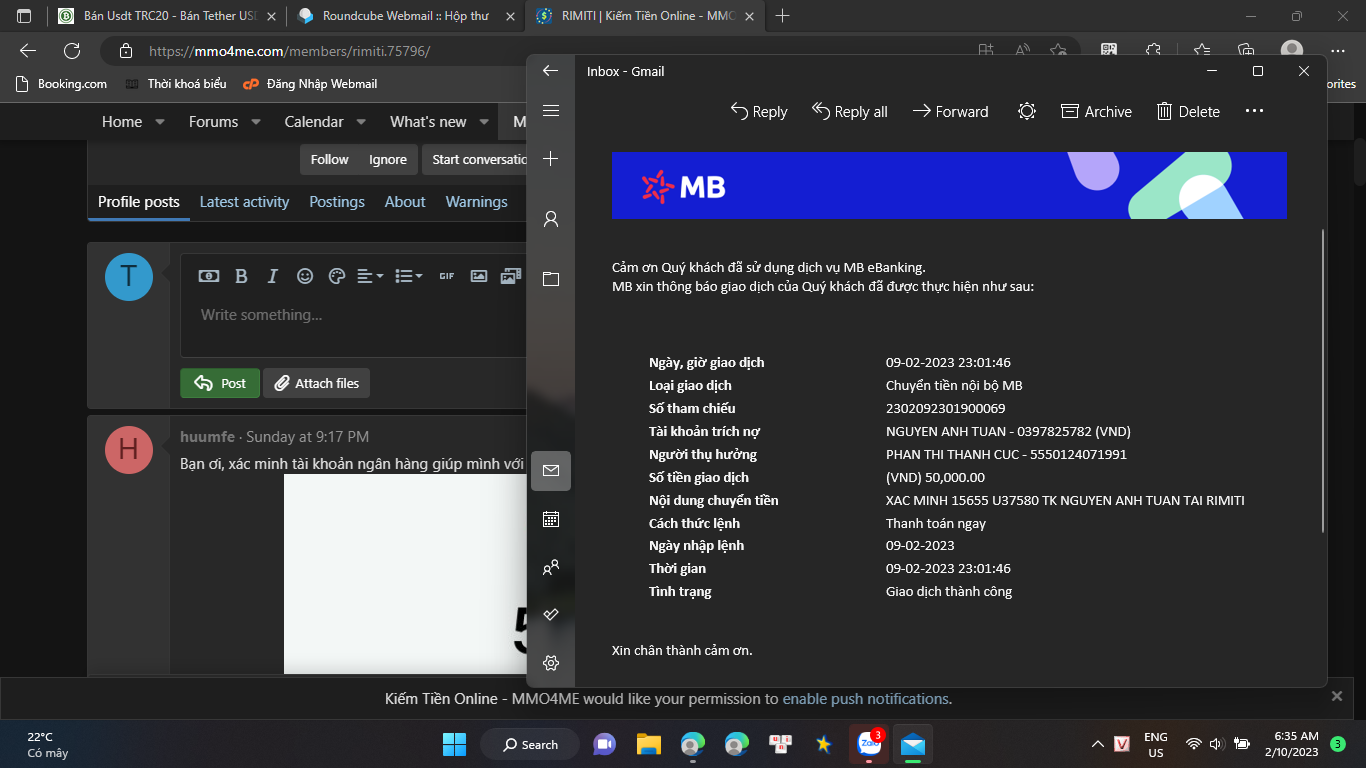
Task: Compose new mail with plus icon
Action: 550,159
